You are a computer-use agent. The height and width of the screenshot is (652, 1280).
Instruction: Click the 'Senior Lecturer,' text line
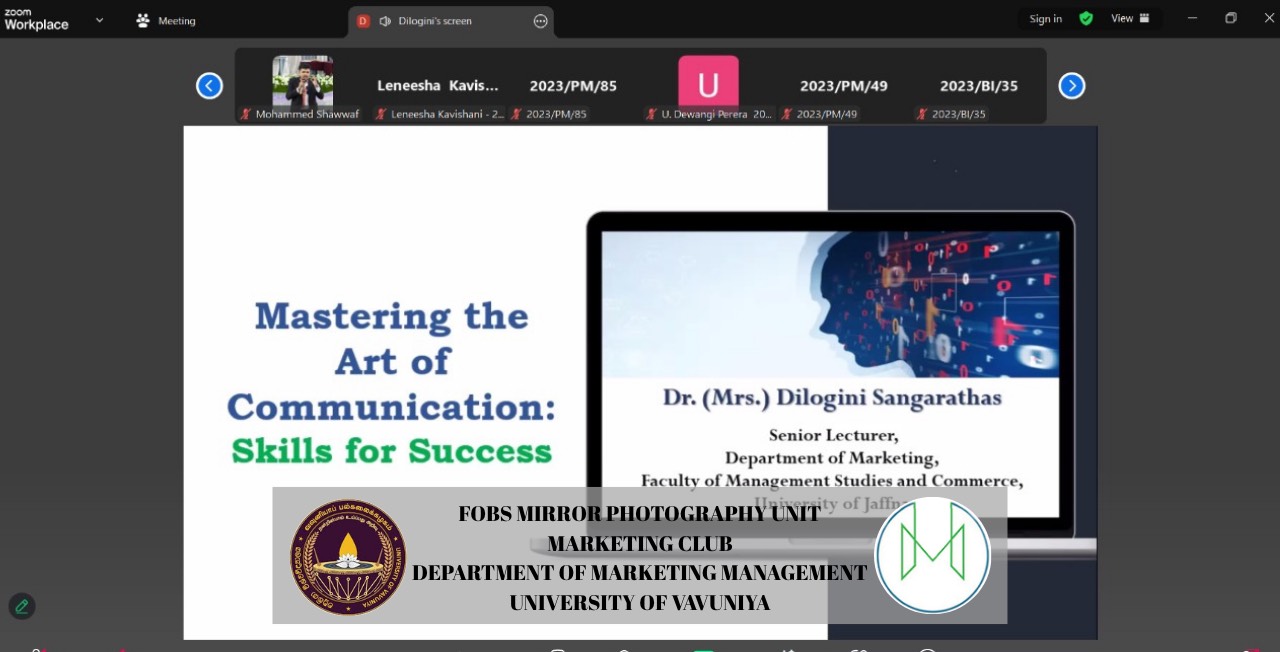coord(833,435)
